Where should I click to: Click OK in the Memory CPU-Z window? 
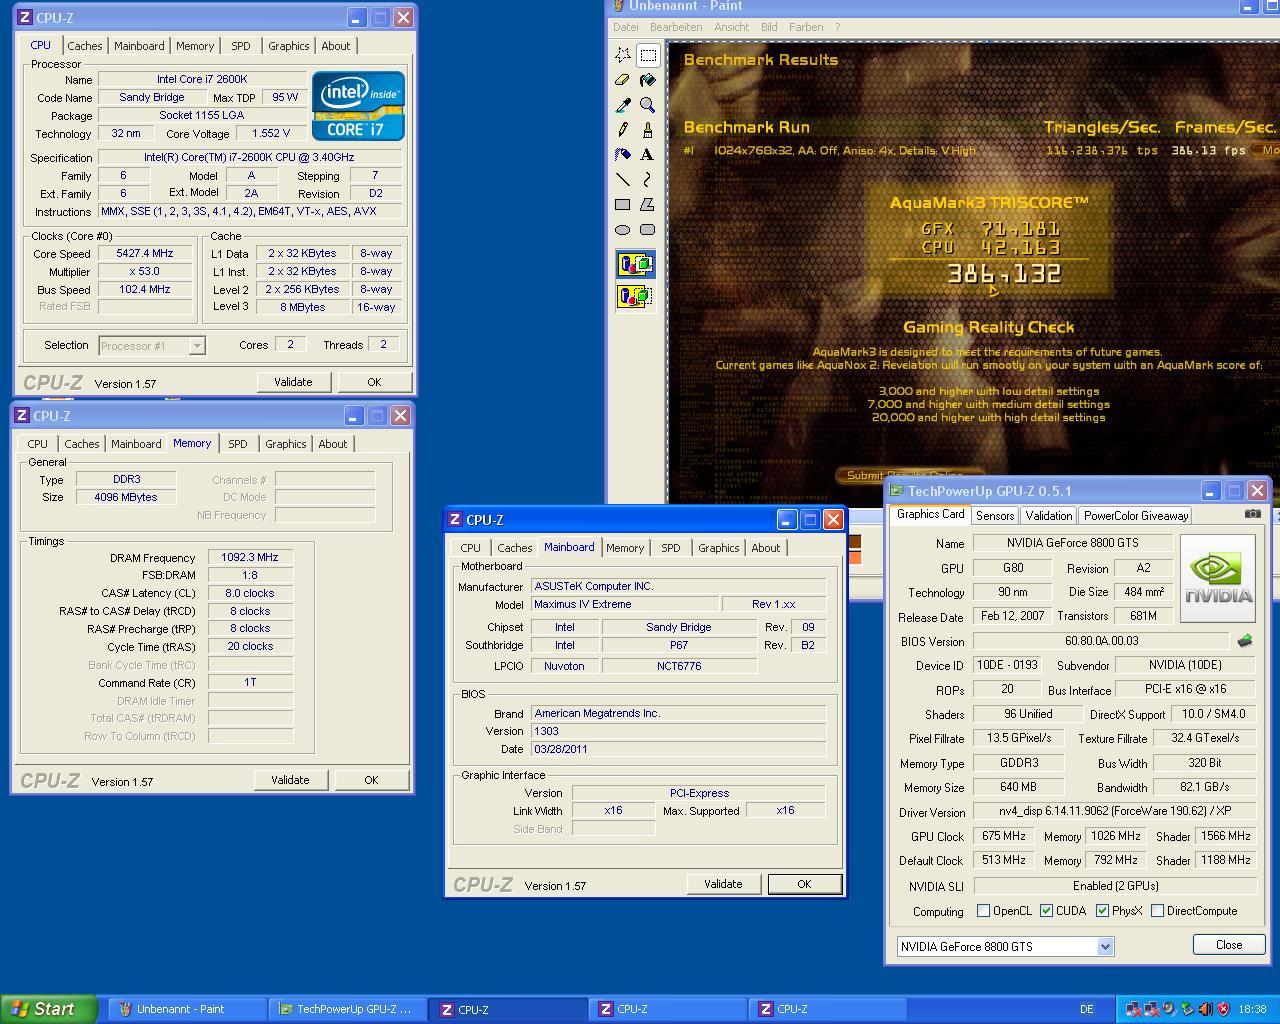point(371,780)
